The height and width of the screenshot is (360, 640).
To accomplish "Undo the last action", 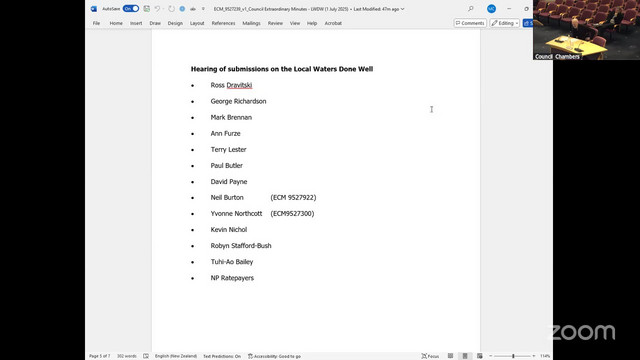I will (x=157, y=9).
